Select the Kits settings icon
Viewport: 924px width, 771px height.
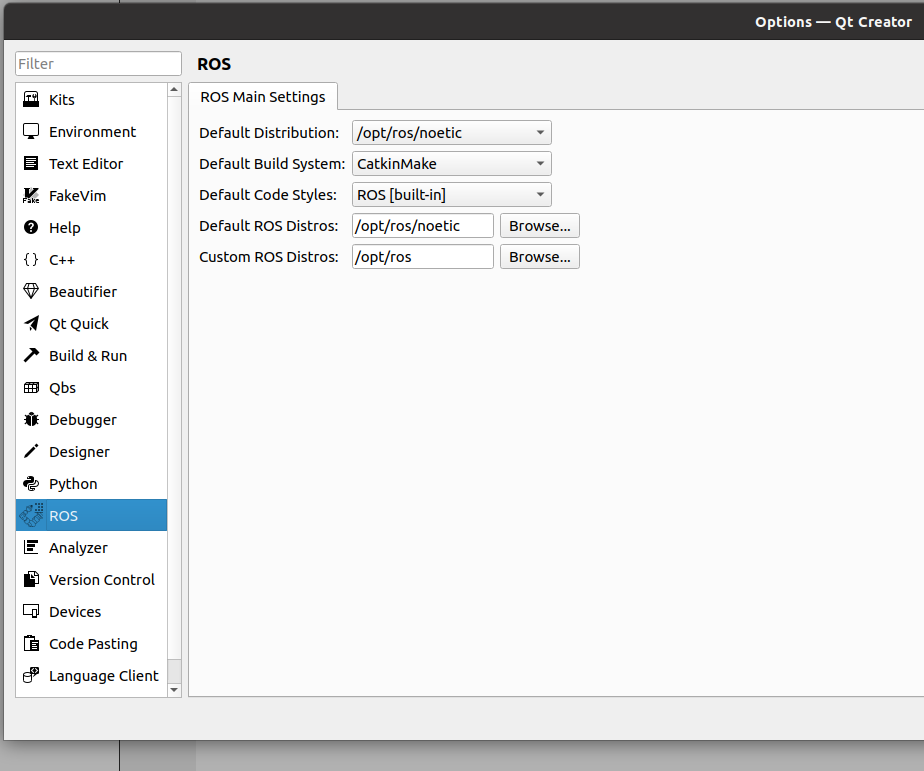[31, 99]
